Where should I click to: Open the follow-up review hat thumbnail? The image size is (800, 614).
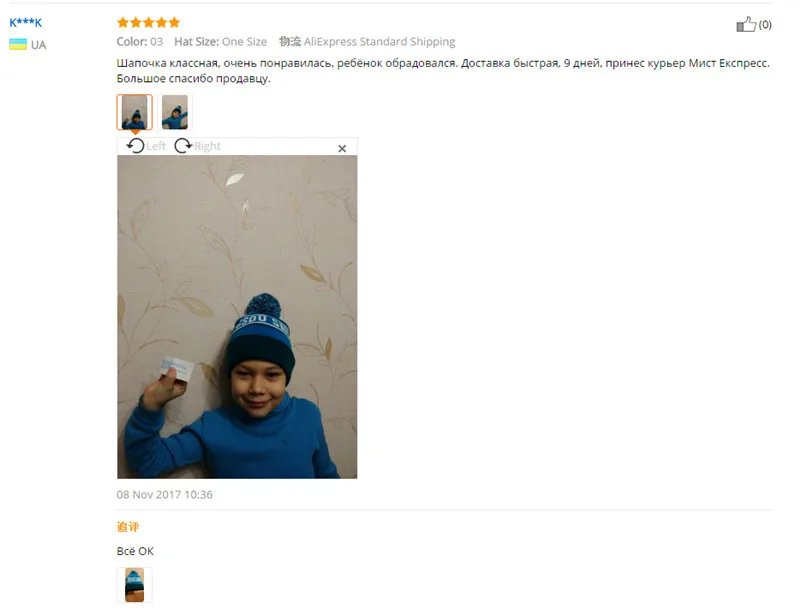pos(134,585)
